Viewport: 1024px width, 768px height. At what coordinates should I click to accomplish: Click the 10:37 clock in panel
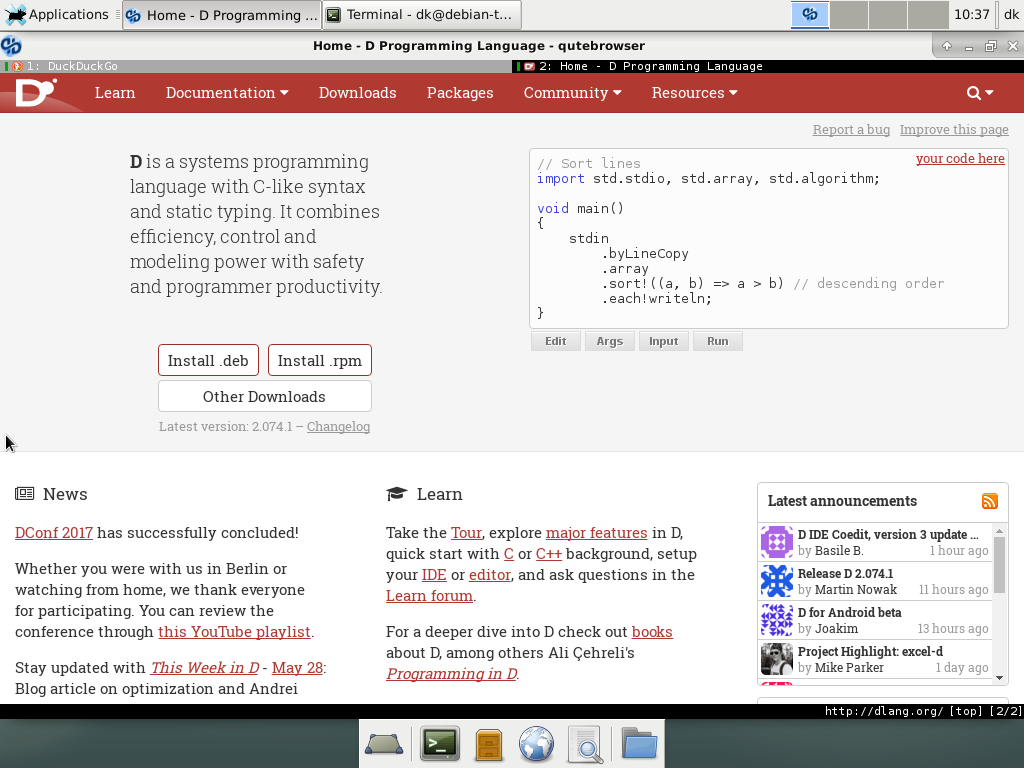coord(971,14)
